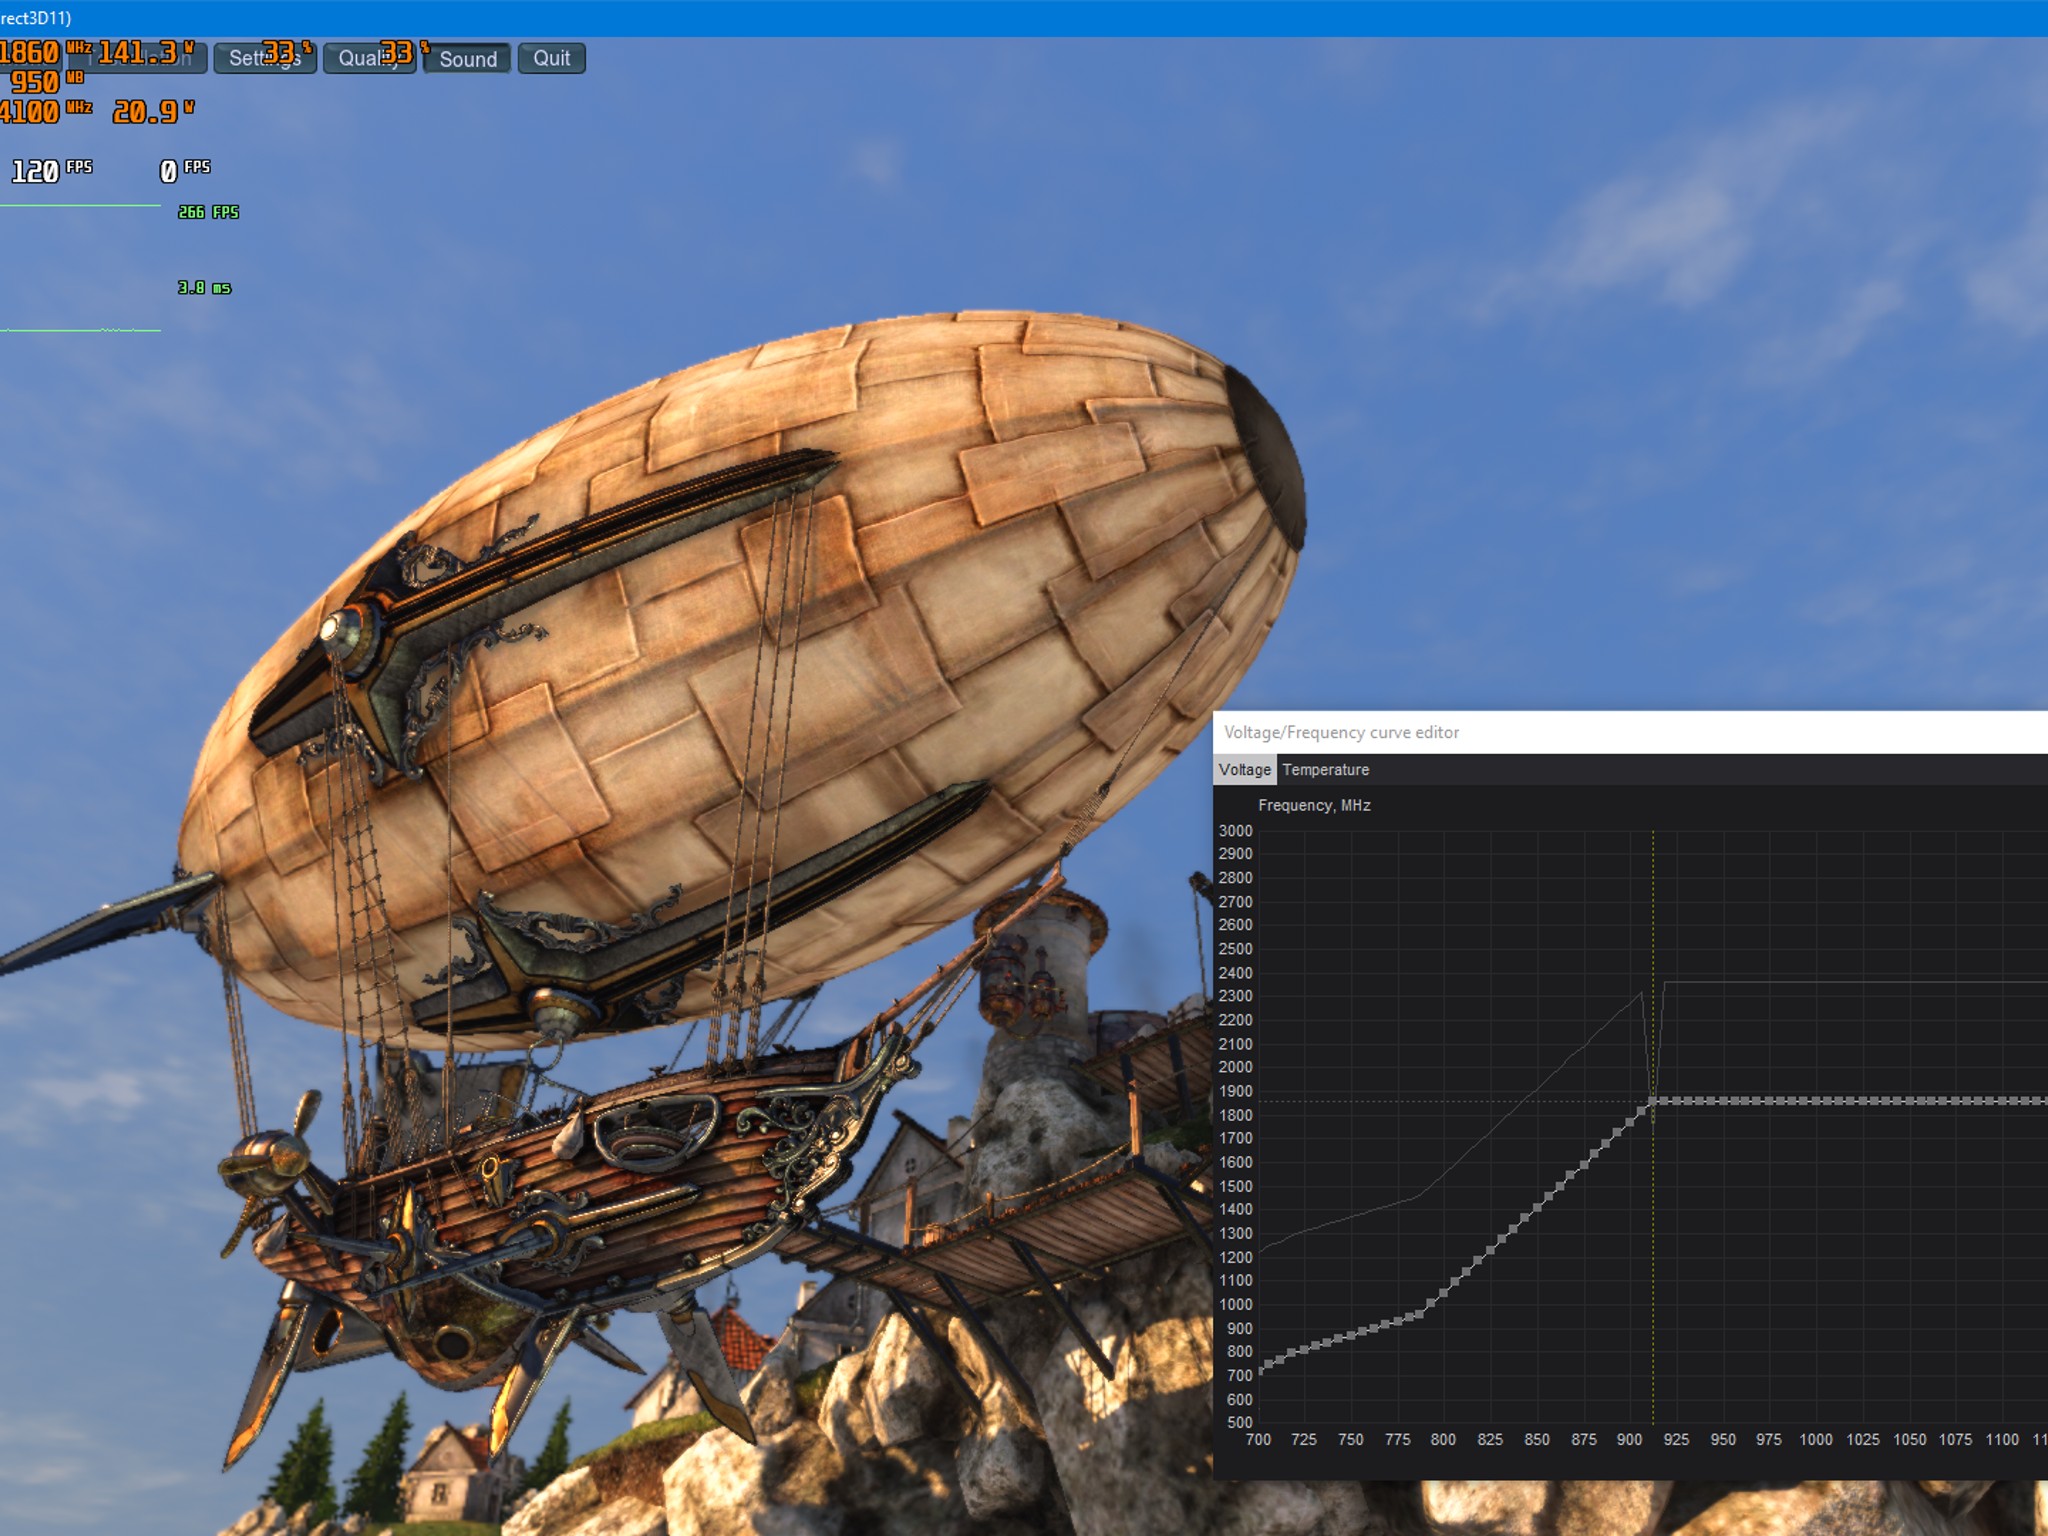Select the first curve point at 700 mV
2048x1536 pixels.
[1260, 1371]
